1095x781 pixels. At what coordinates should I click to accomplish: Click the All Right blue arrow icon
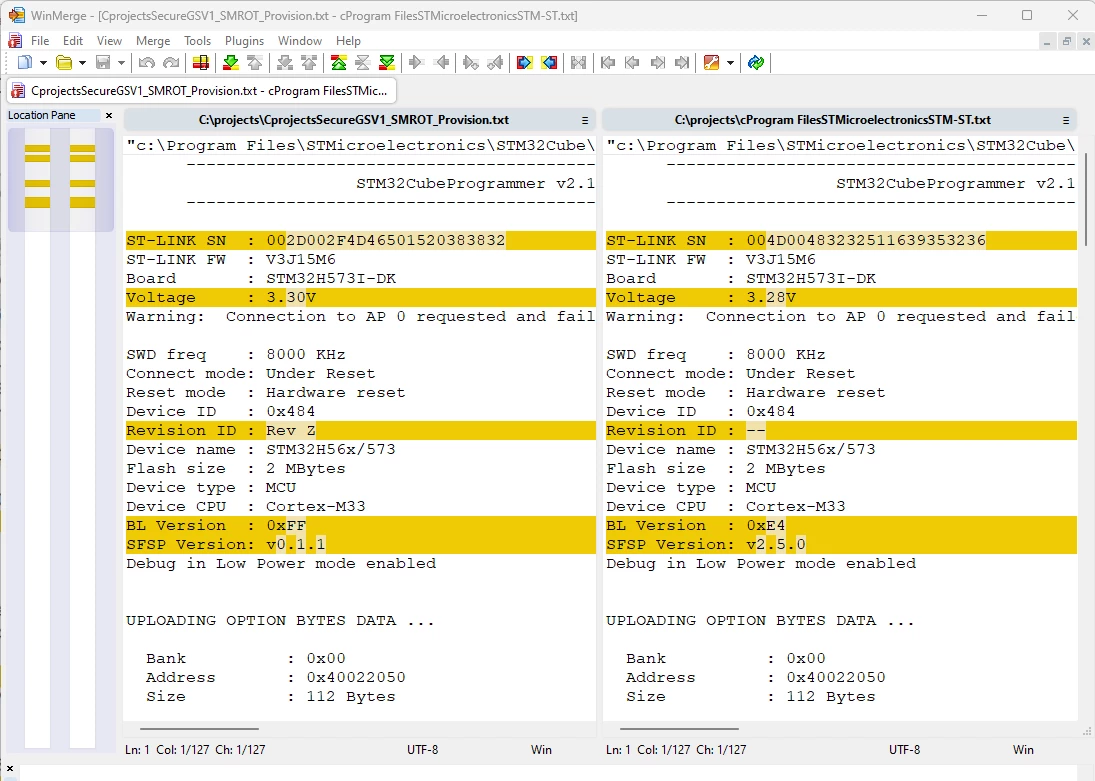(524, 63)
